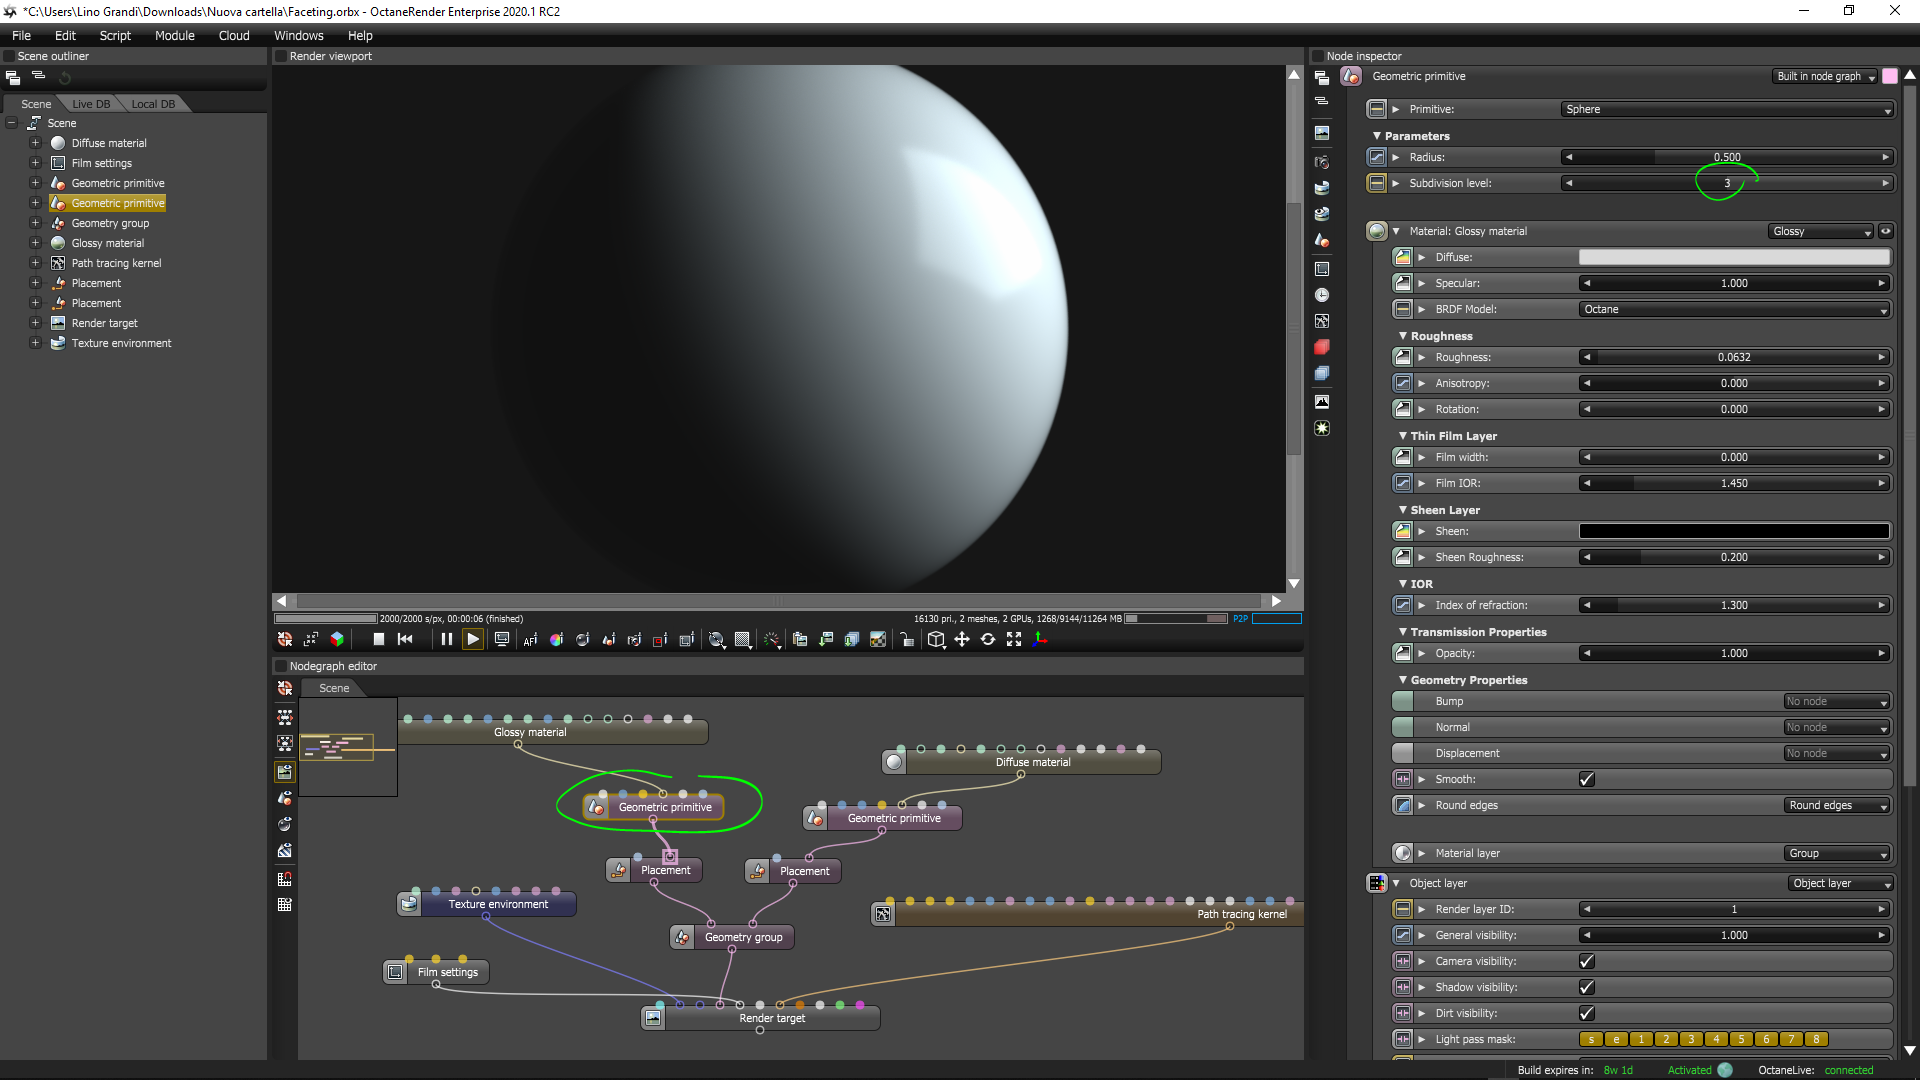Select Render target in scene outliner
This screenshot has height=1080, width=1920.
pos(104,323)
